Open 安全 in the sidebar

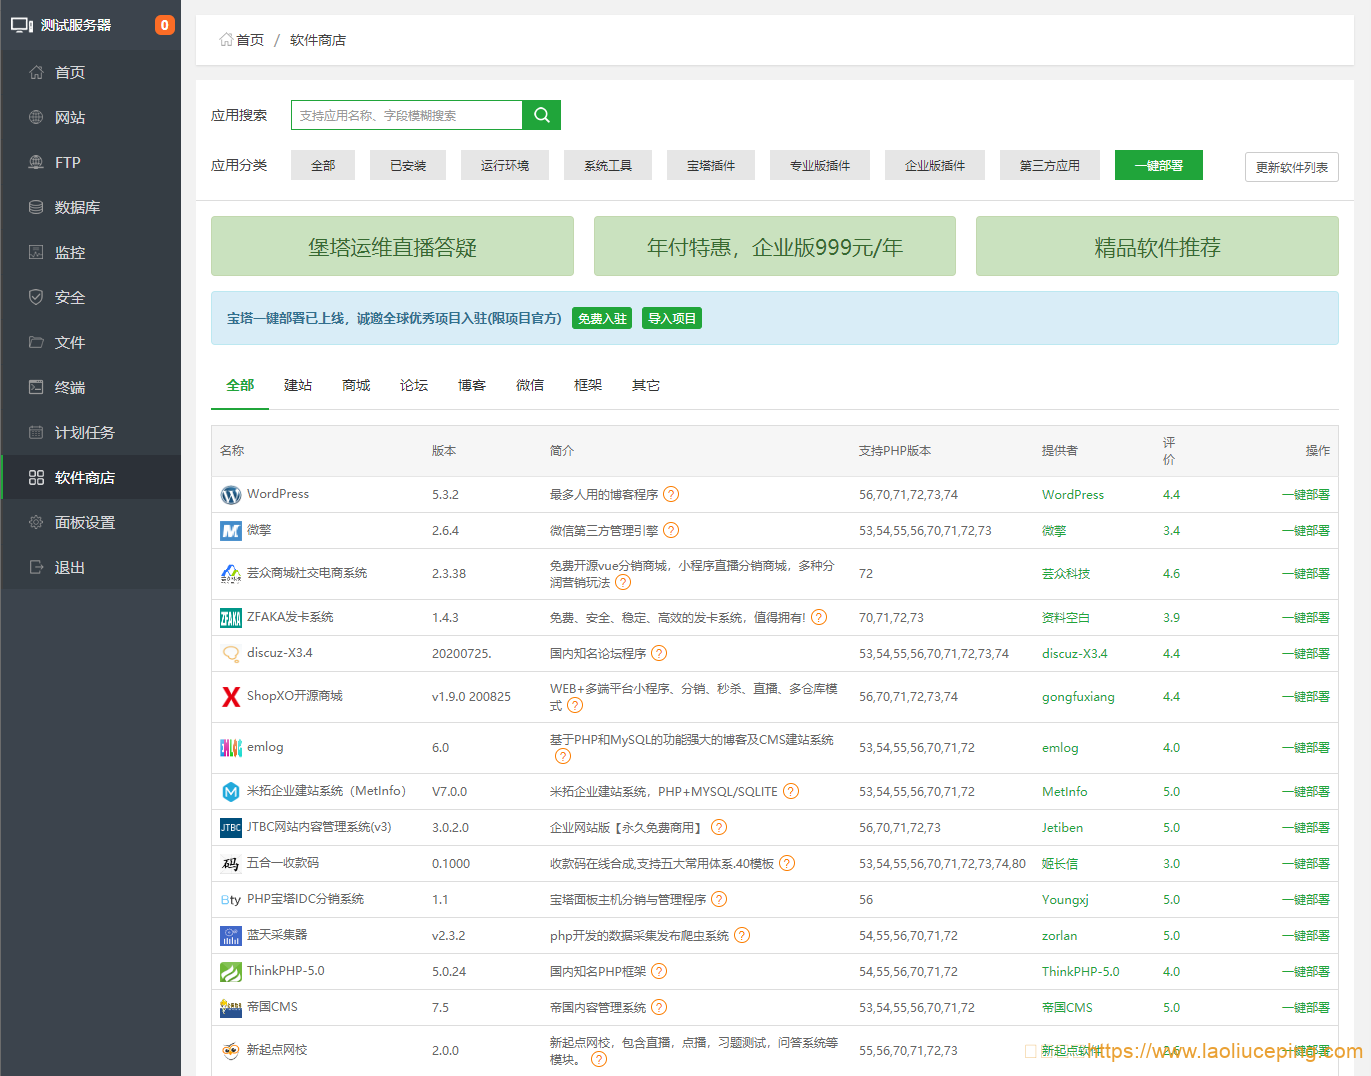point(91,297)
